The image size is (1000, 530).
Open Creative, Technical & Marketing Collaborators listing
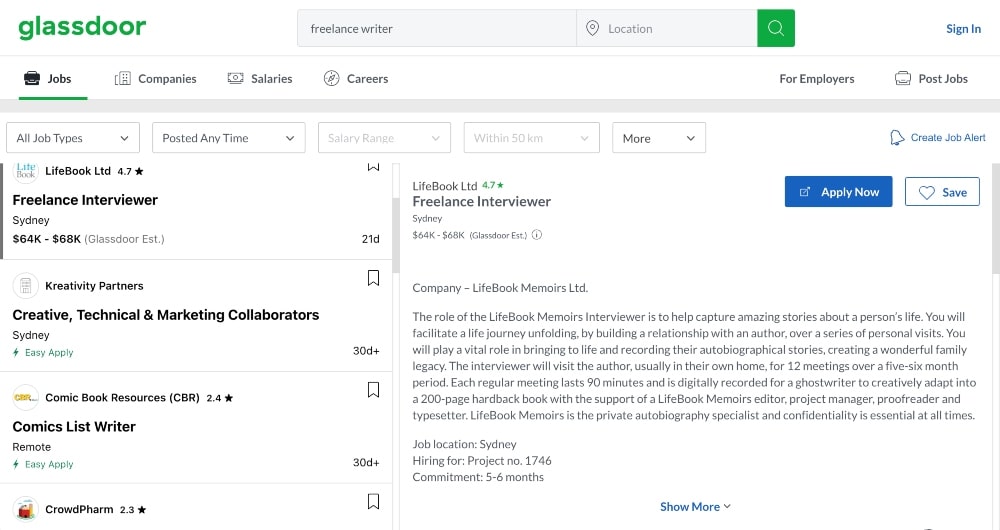[166, 315]
